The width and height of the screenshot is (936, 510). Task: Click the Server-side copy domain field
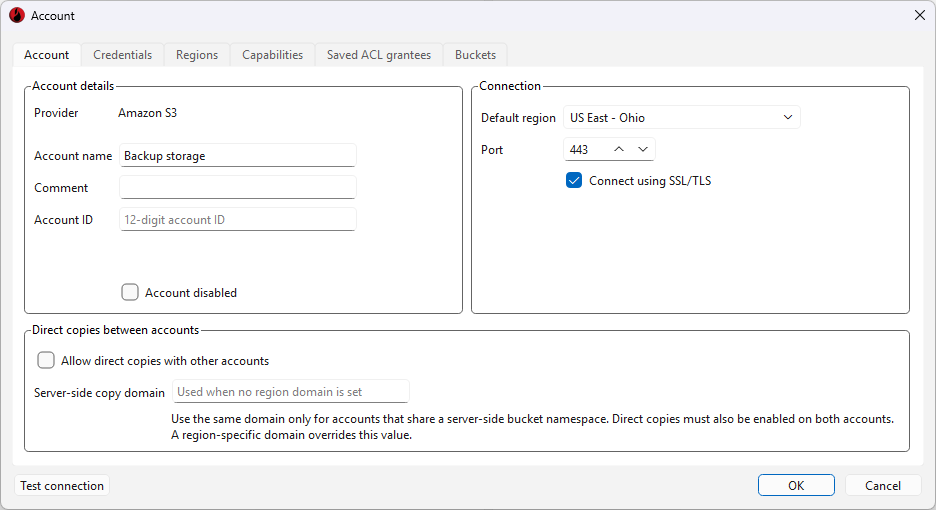(x=291, y=392)
